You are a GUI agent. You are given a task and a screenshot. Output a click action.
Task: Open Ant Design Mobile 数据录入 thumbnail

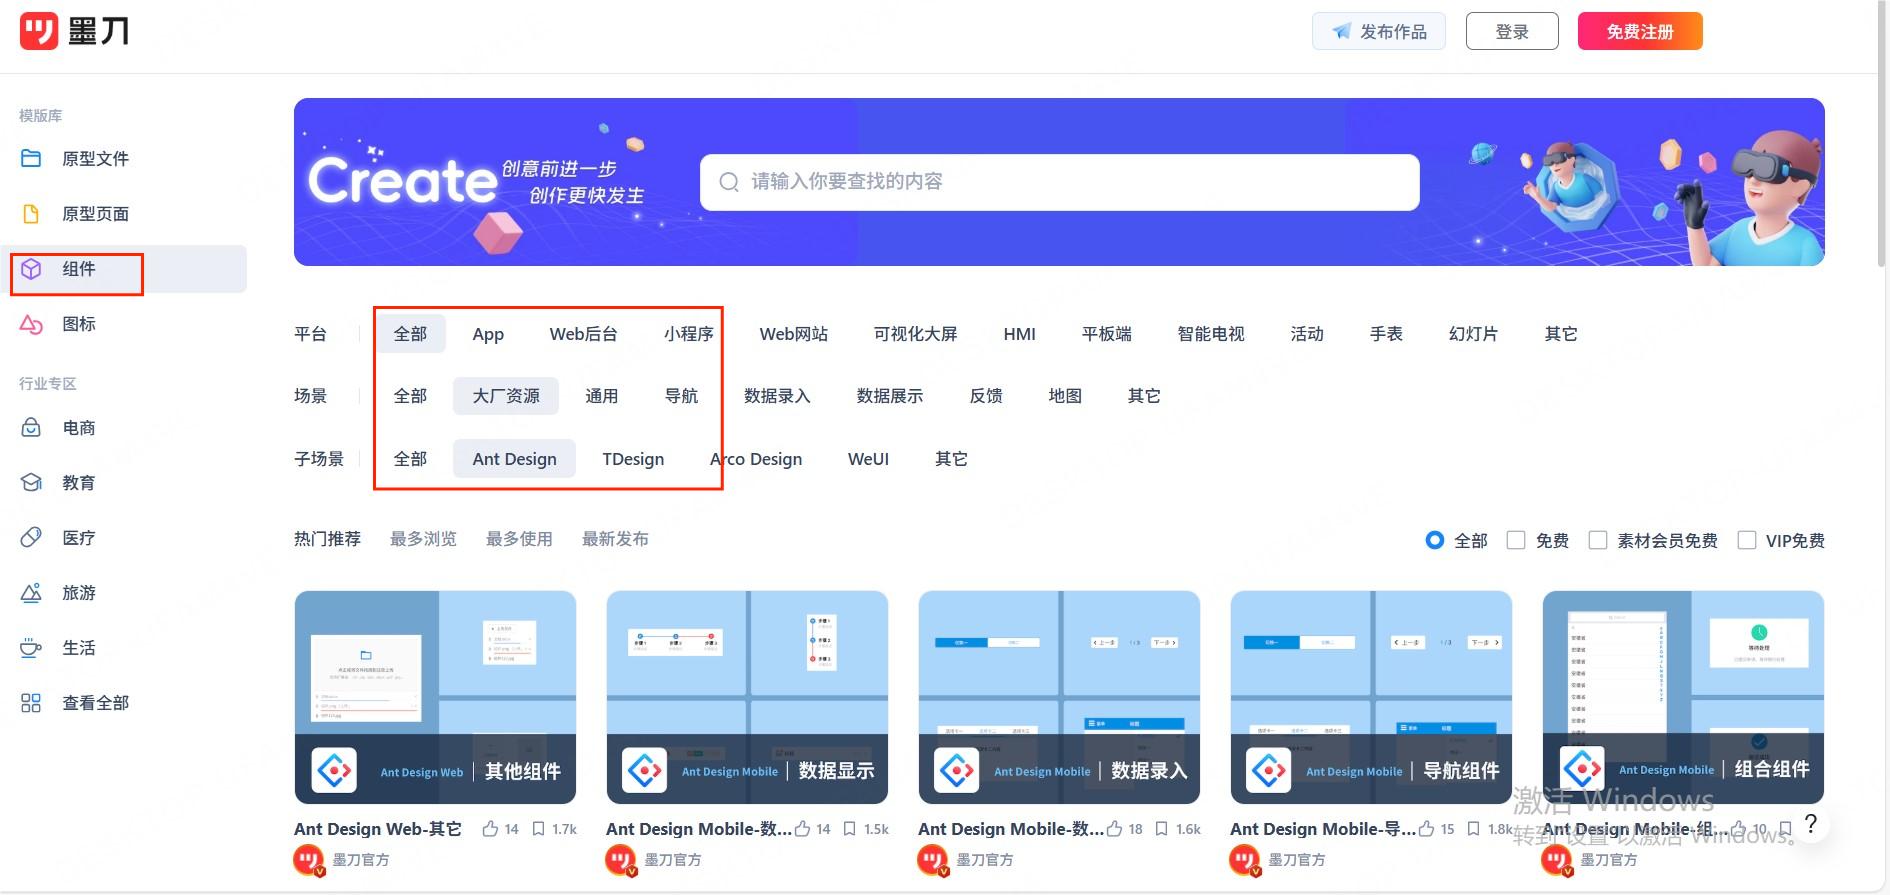click(x=1059, y=697)
